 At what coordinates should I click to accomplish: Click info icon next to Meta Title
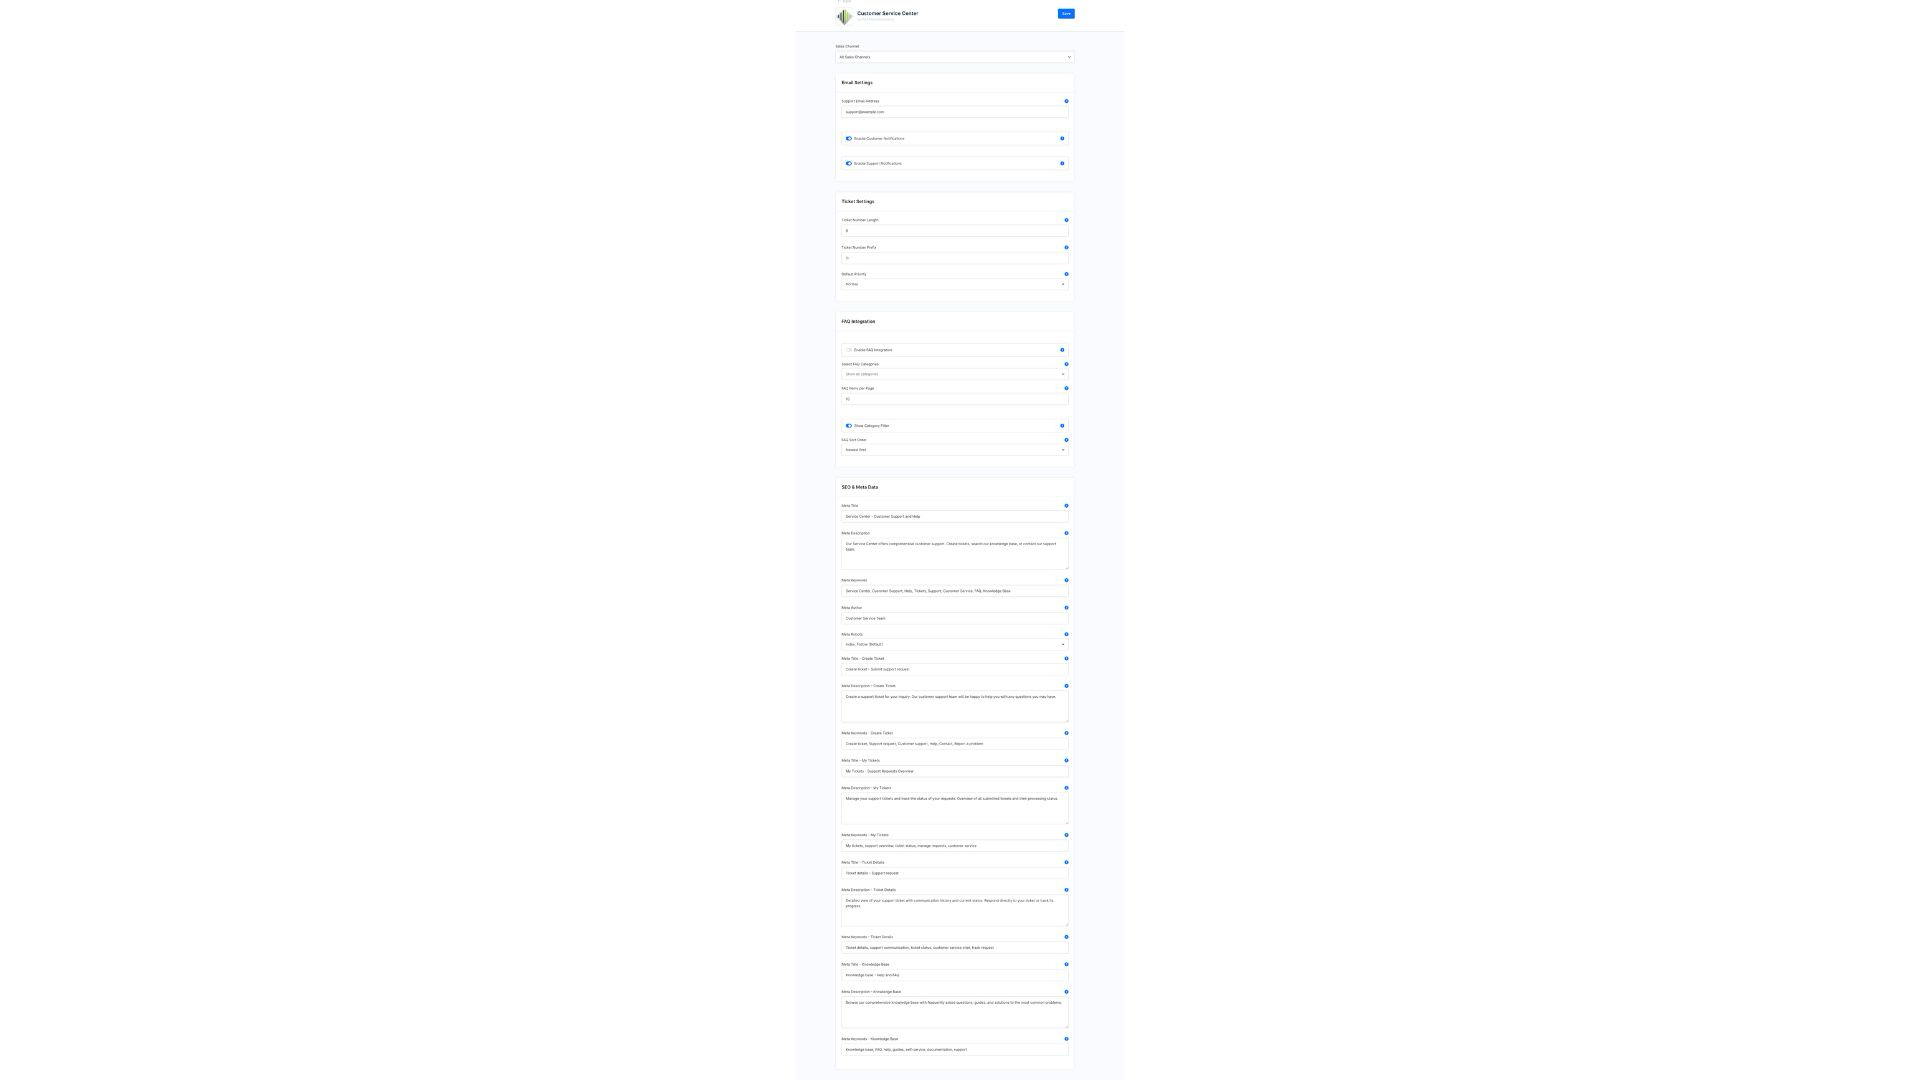pyautogui.click(x=1066, y=506)
